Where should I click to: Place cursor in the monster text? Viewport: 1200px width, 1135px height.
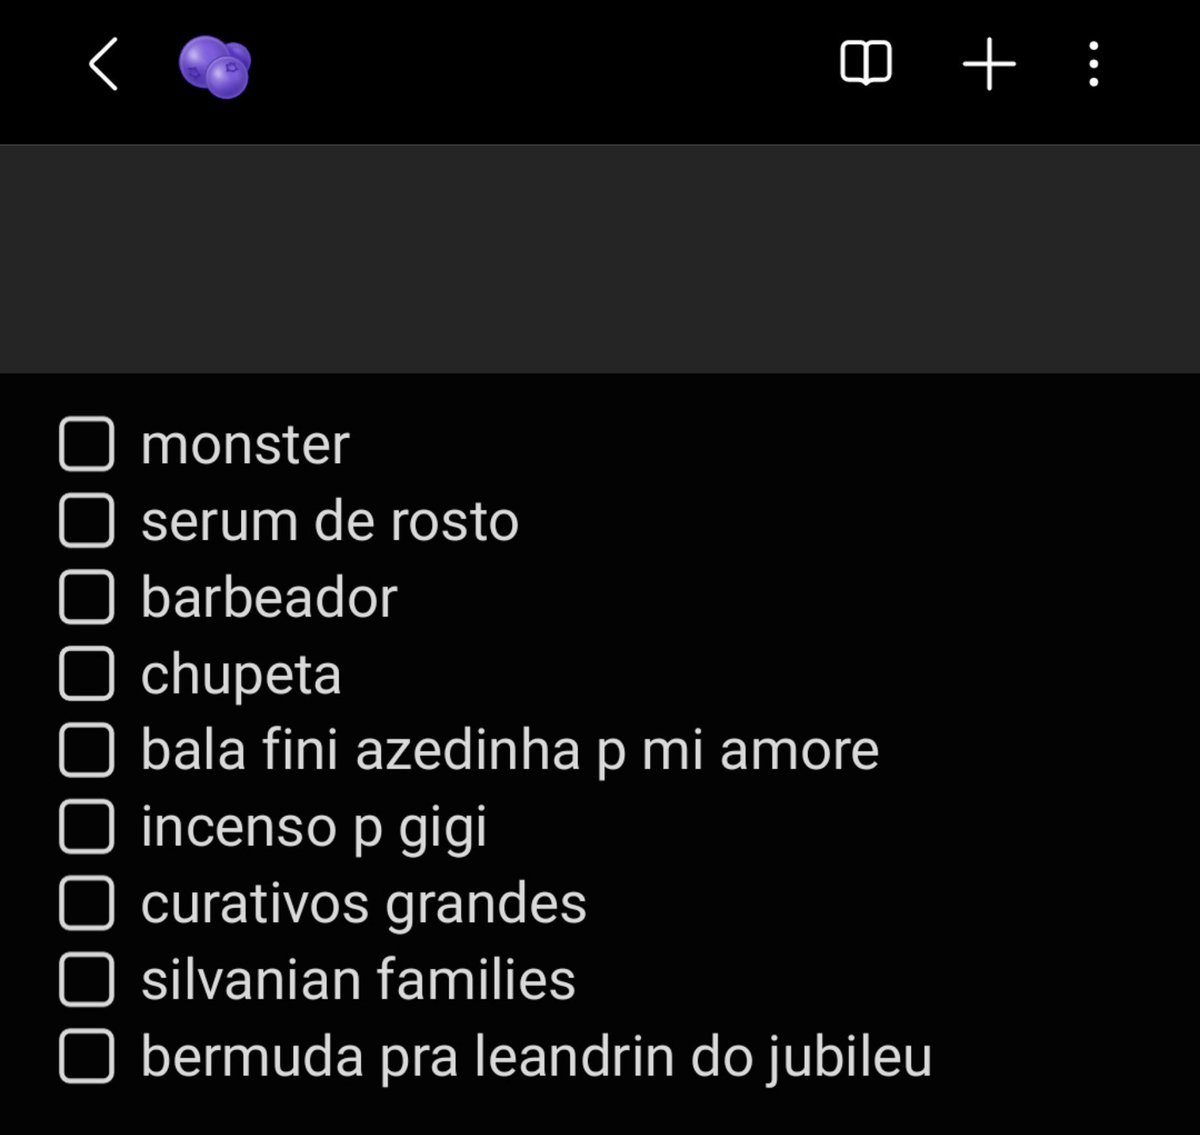pyautogui.click(x=245, y=445)
